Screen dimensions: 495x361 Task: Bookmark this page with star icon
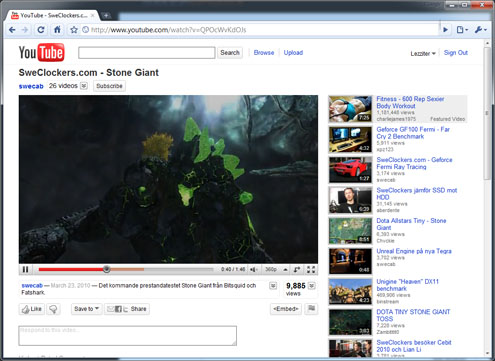pyautogui.click(x=74, y=30)
